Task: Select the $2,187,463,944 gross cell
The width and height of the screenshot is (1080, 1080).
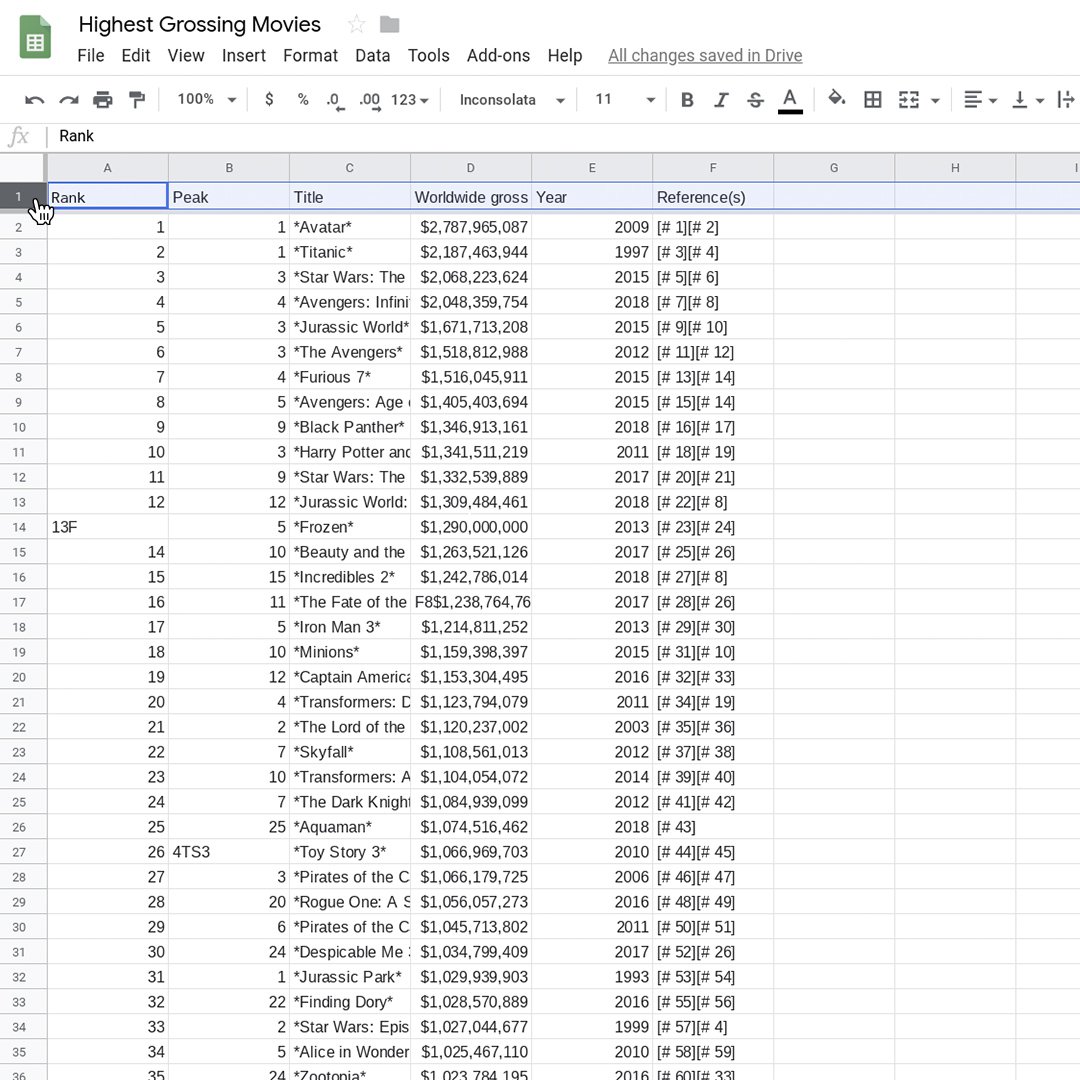Action: 470,252
